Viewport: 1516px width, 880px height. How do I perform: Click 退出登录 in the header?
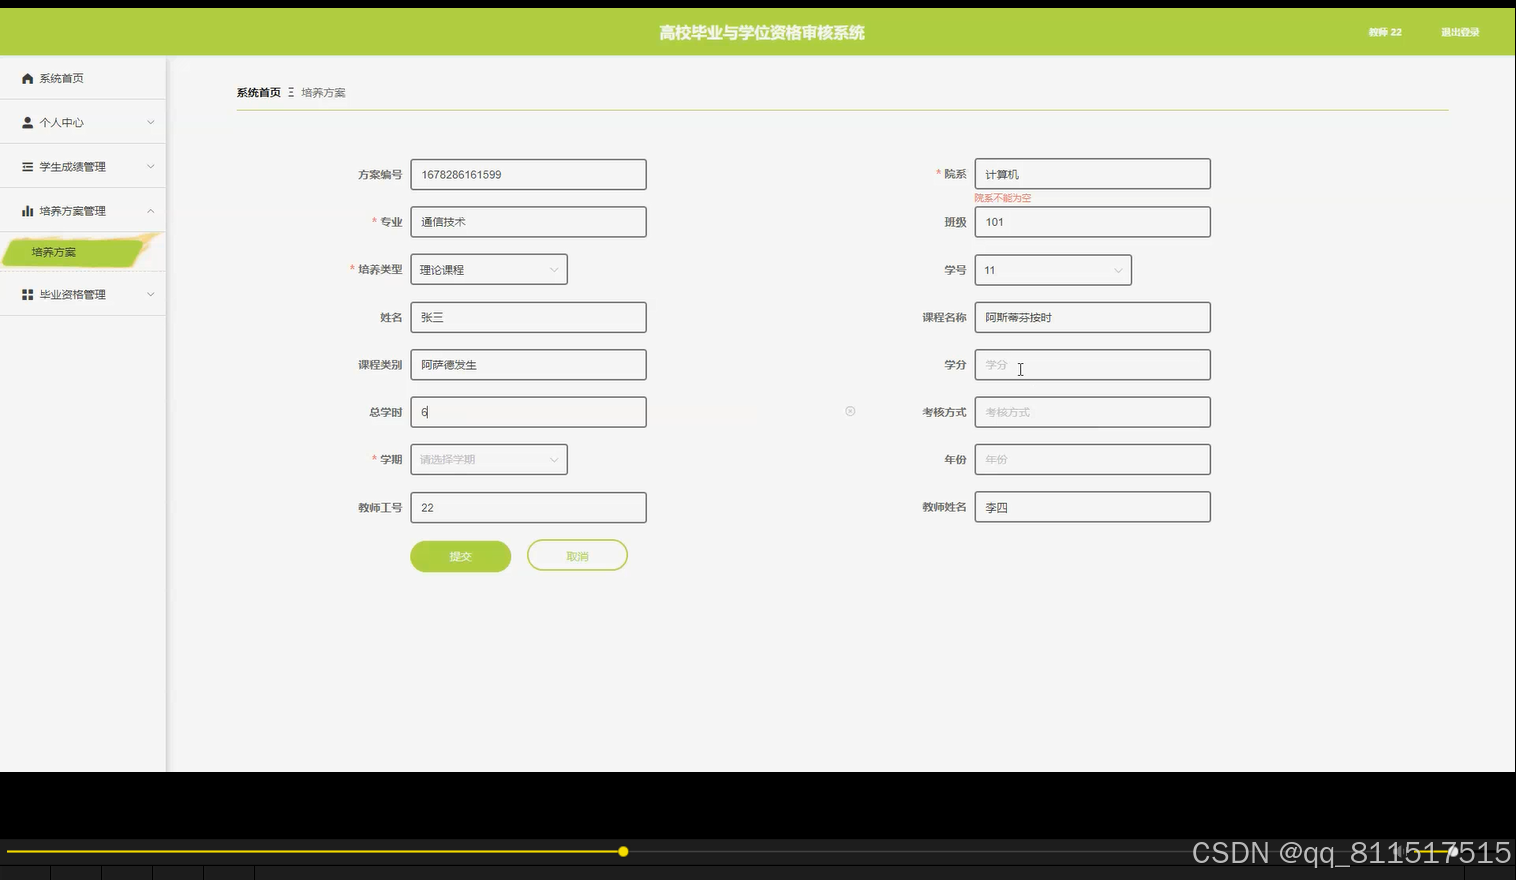click(x=1460, y=32)
